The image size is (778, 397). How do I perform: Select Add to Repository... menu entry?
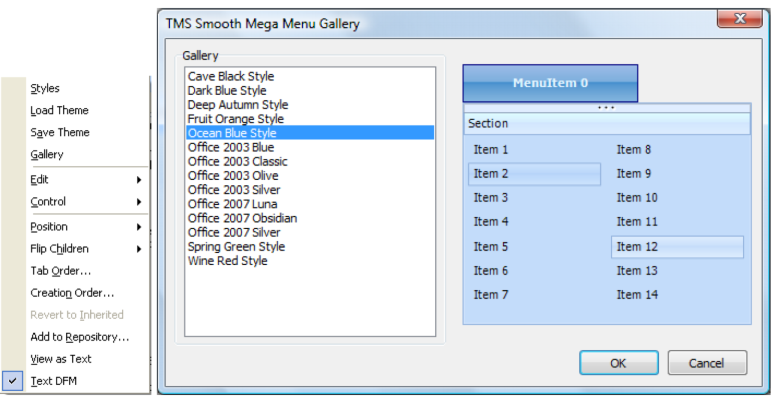click(x=80, y=337)
